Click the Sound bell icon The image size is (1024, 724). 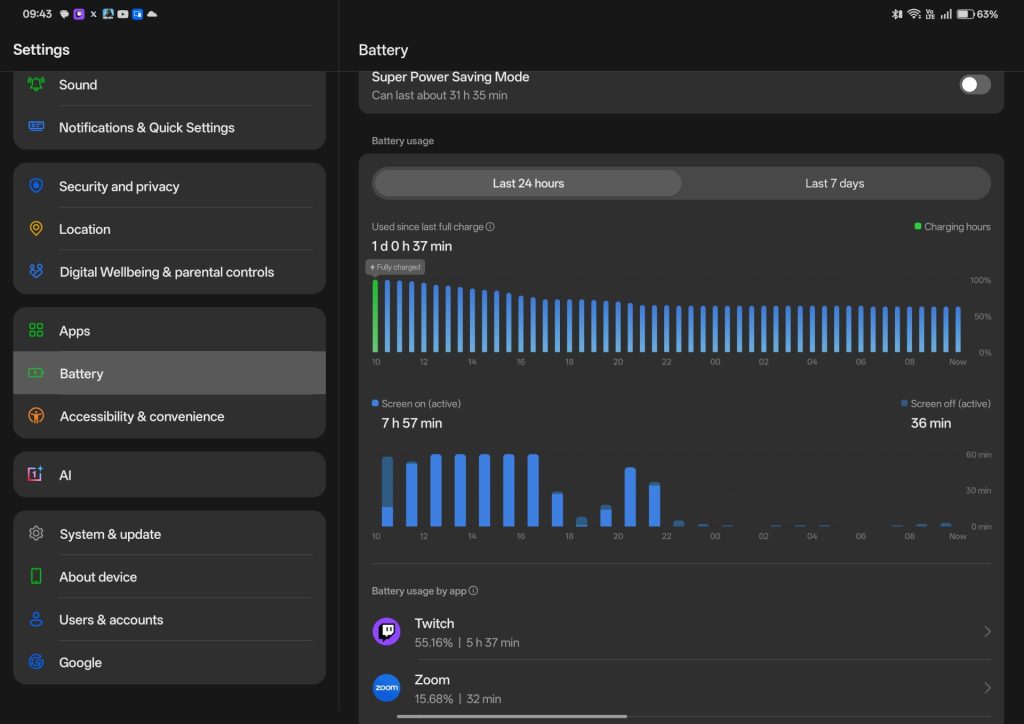[37, 85]
